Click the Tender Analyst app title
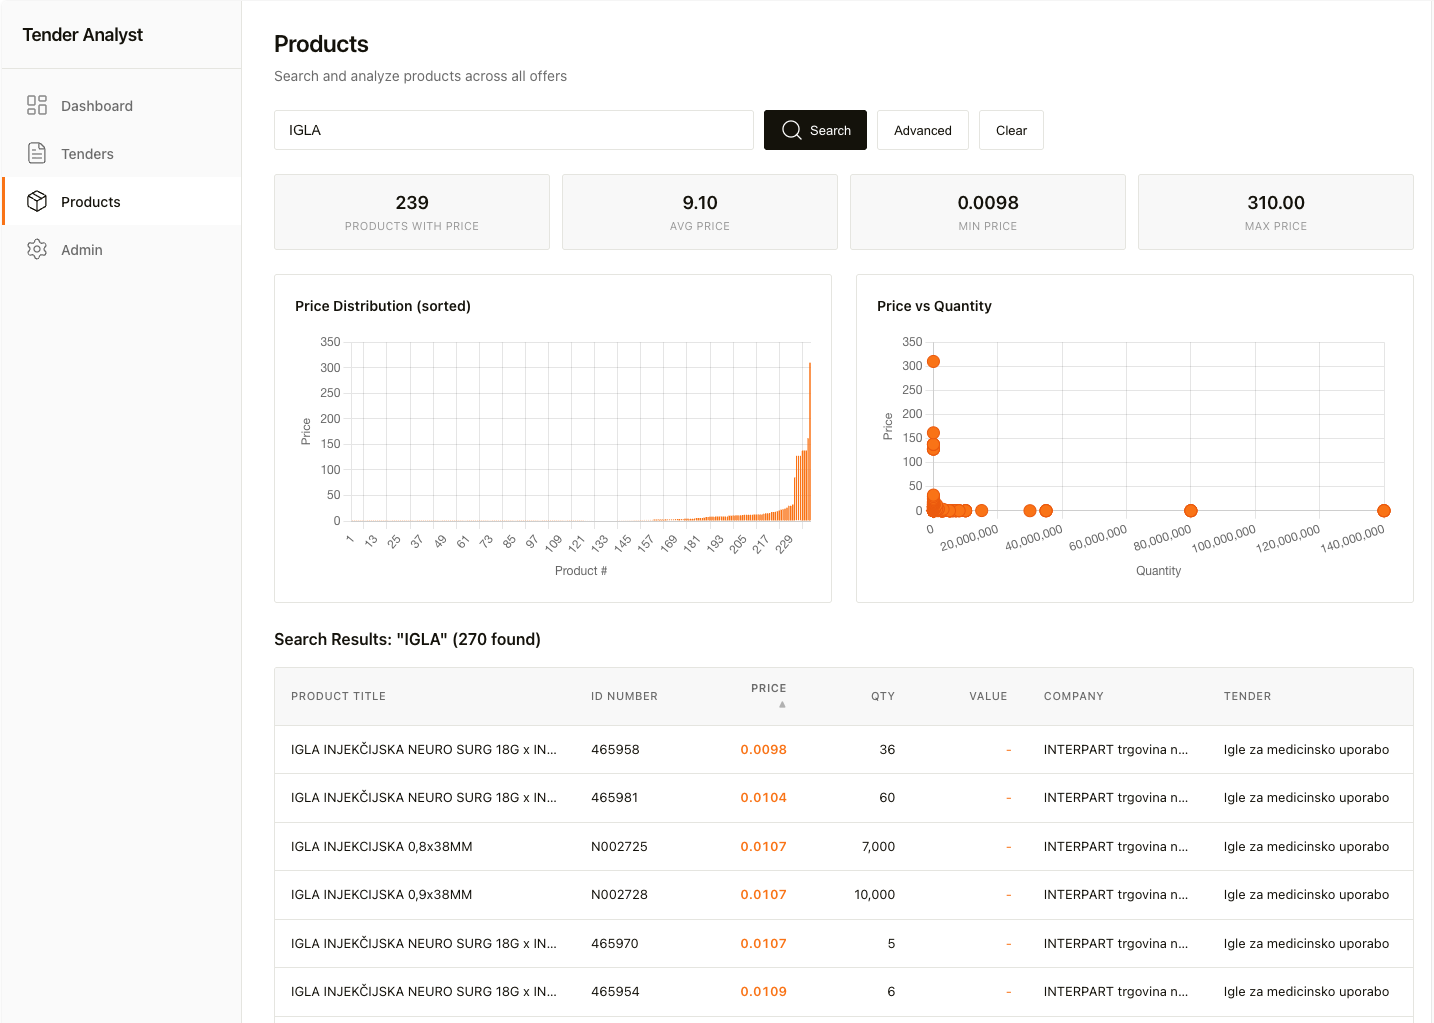Image resolution: width=1434 pixels, height=1023 pixels. [x=83, y=35]
